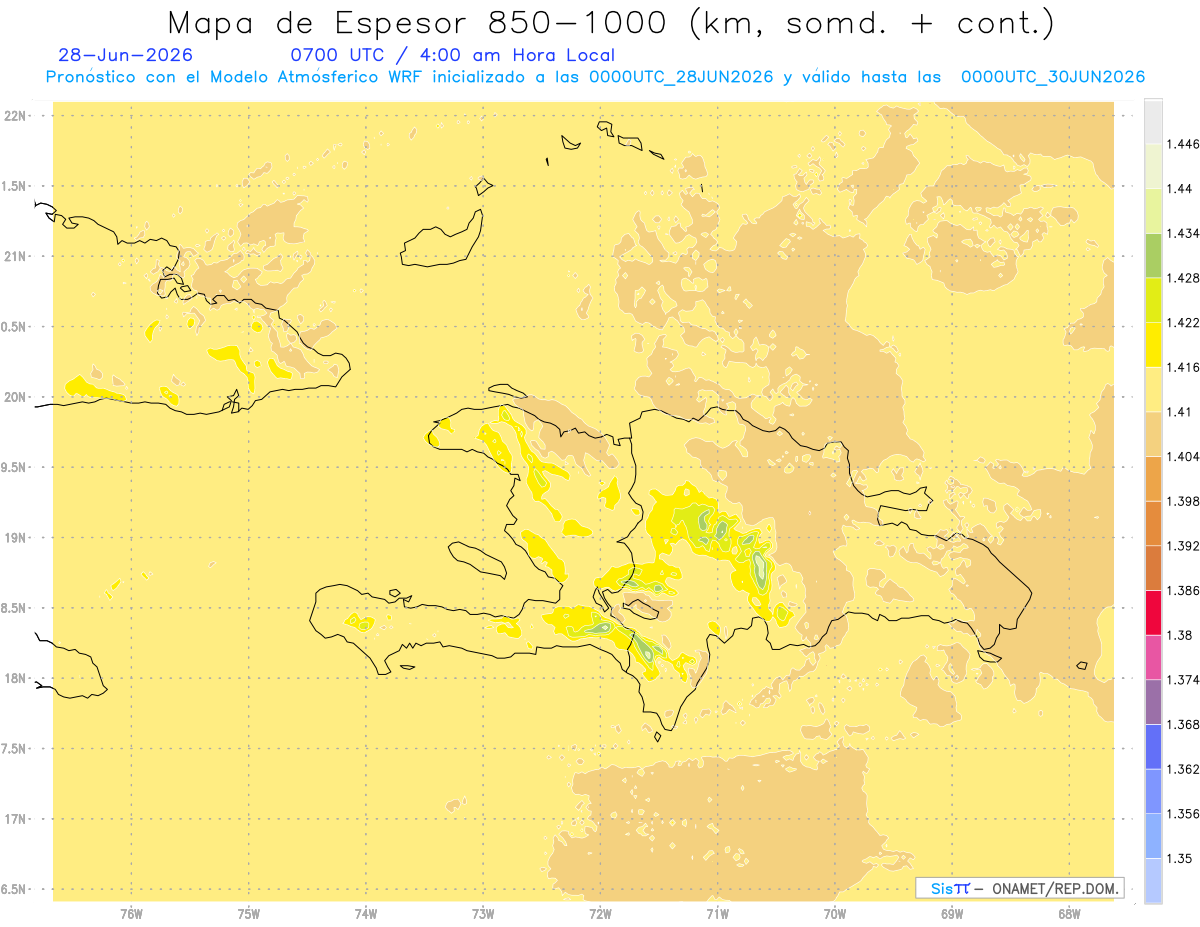
Task: Click the 71W longitude axis label
Action: click(x=717, y=913)
